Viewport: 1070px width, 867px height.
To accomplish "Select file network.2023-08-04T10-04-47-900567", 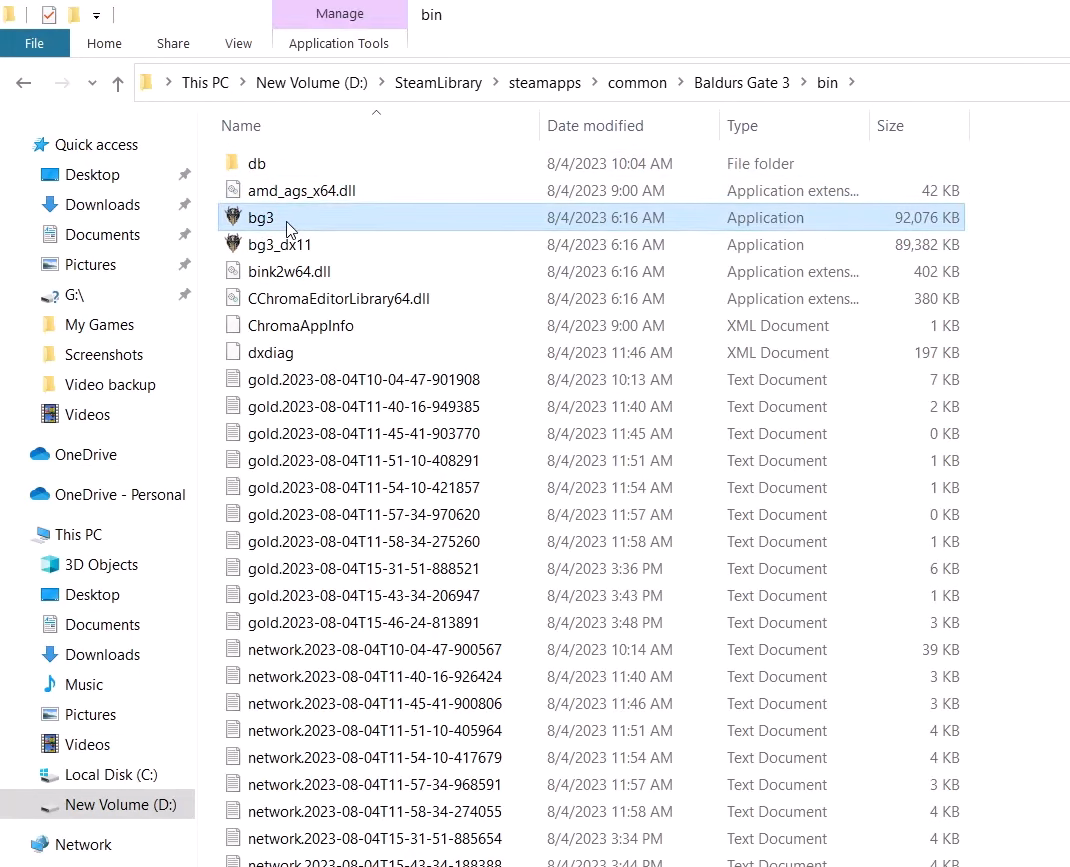I will point(592,649).
